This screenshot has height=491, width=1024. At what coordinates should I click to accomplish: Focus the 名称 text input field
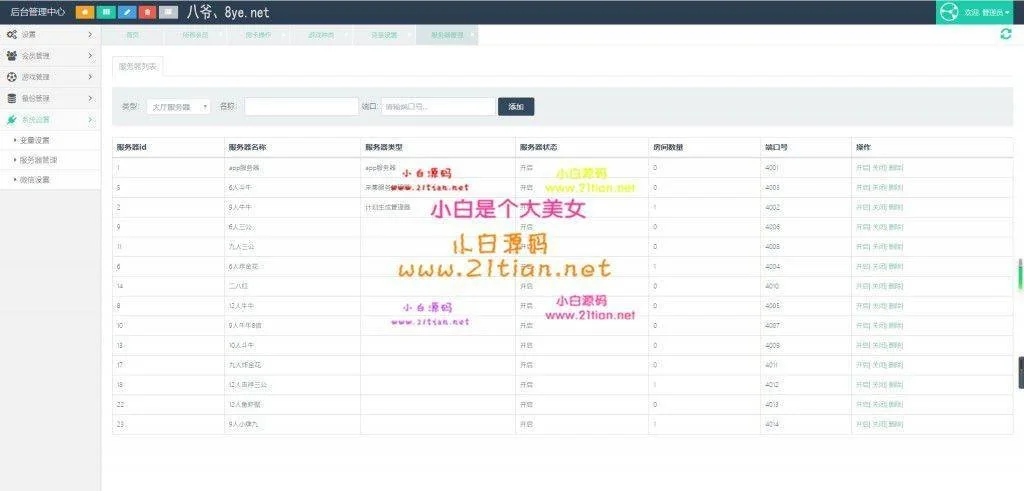click(301, 106)
